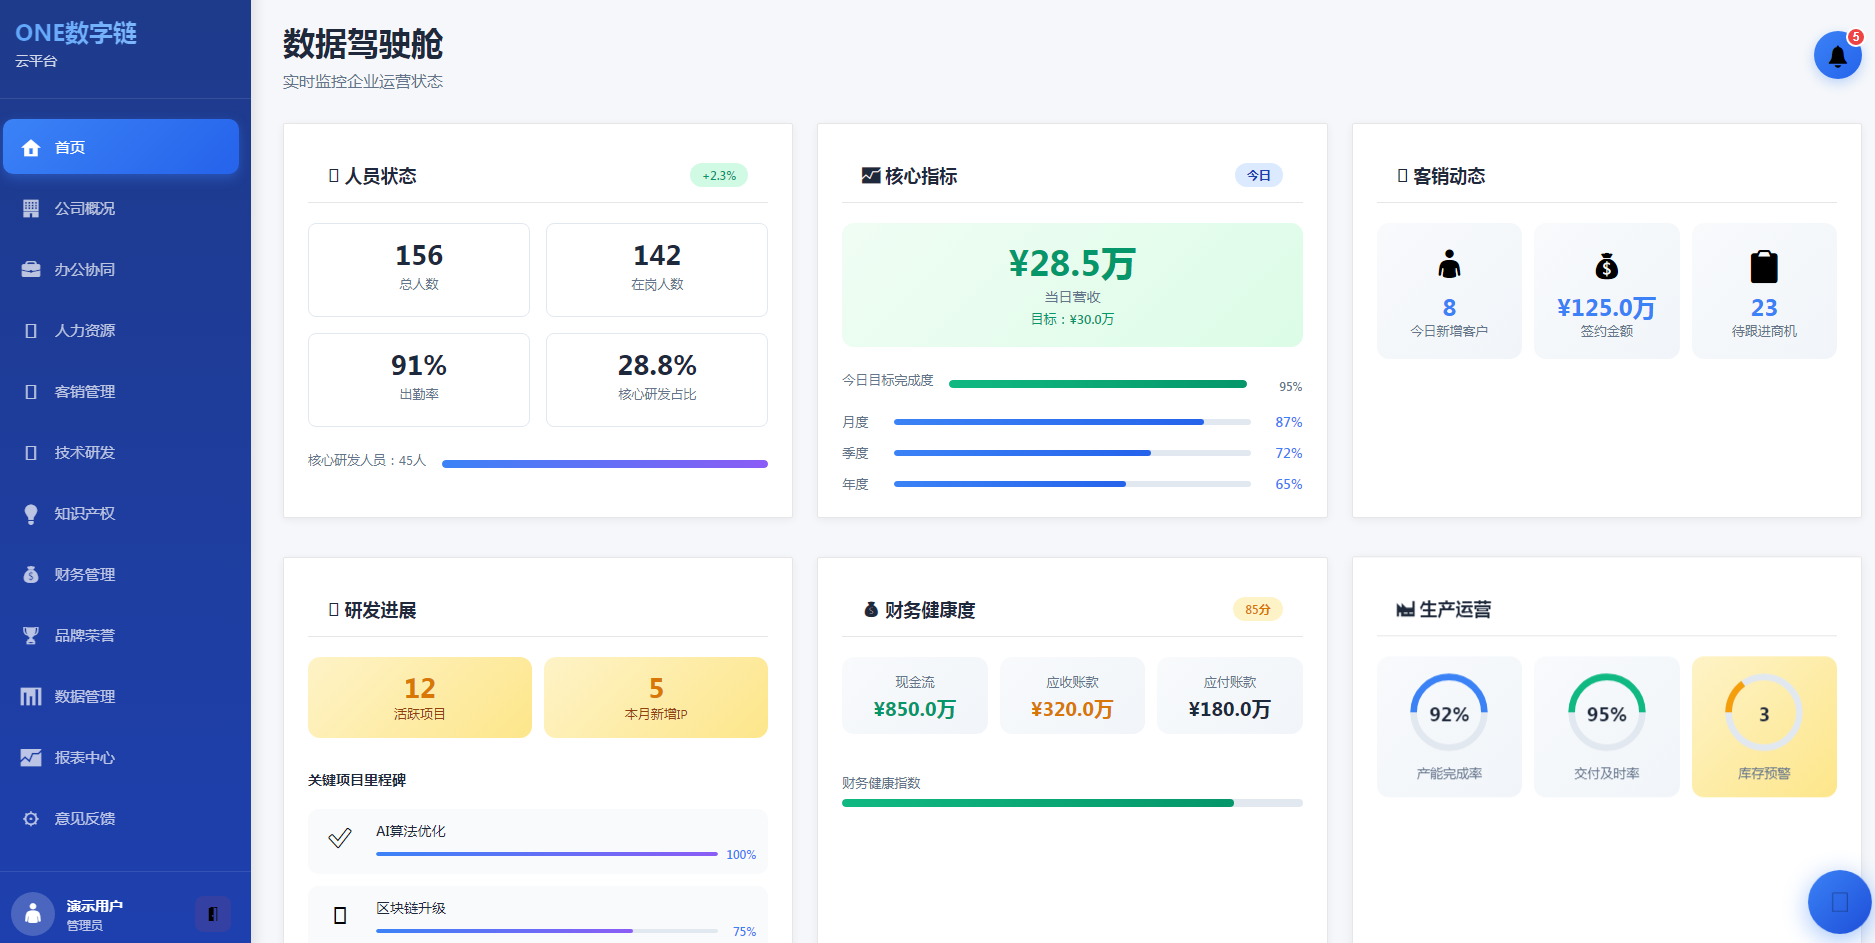Click the +2.3% badge on 人员状态 card
This screenshot has width=1875, height=943.
click(719, 175)
